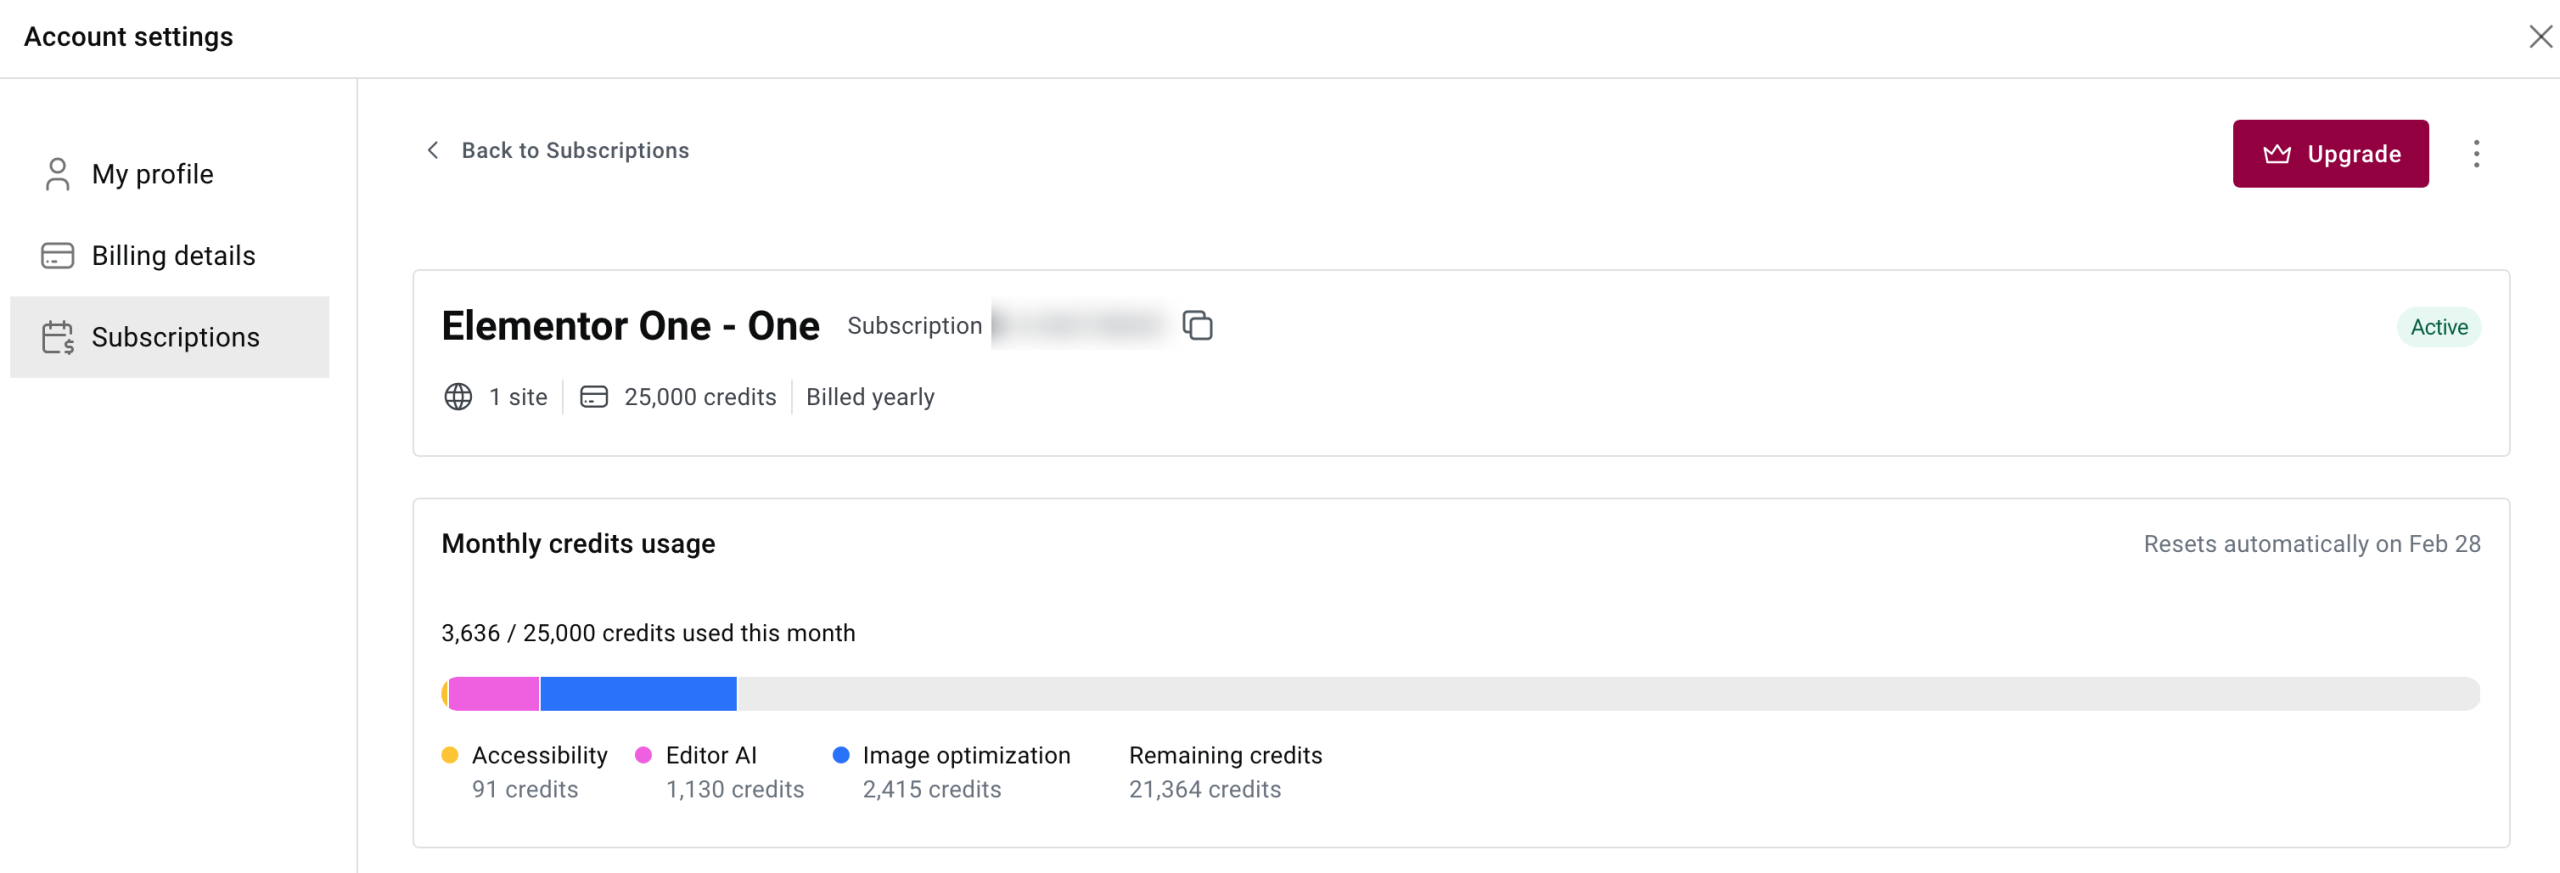The width and height of the screenshot is (2560, 873).
Task: Select the Subscriptions sidebar item
Action: (169, 337)
